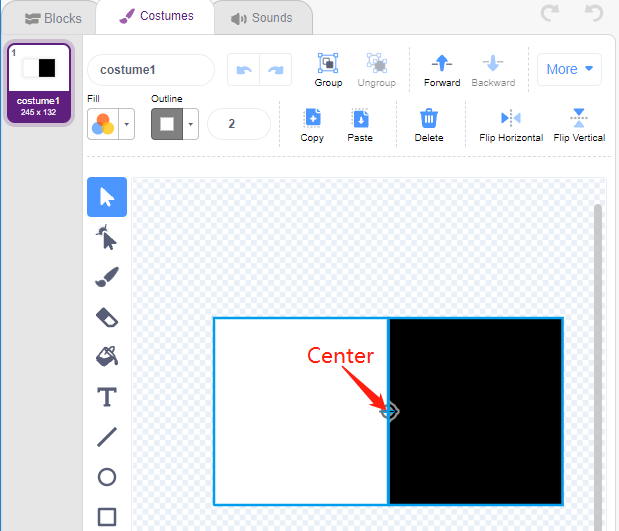The height and width of the screenshot is (531, 619).
Task: Pick the Fill bucket tool
Action: [107, 357]
